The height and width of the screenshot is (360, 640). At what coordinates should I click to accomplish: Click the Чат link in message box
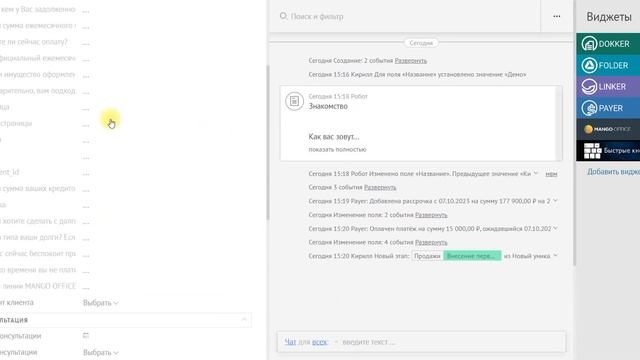tap(290, 342)
